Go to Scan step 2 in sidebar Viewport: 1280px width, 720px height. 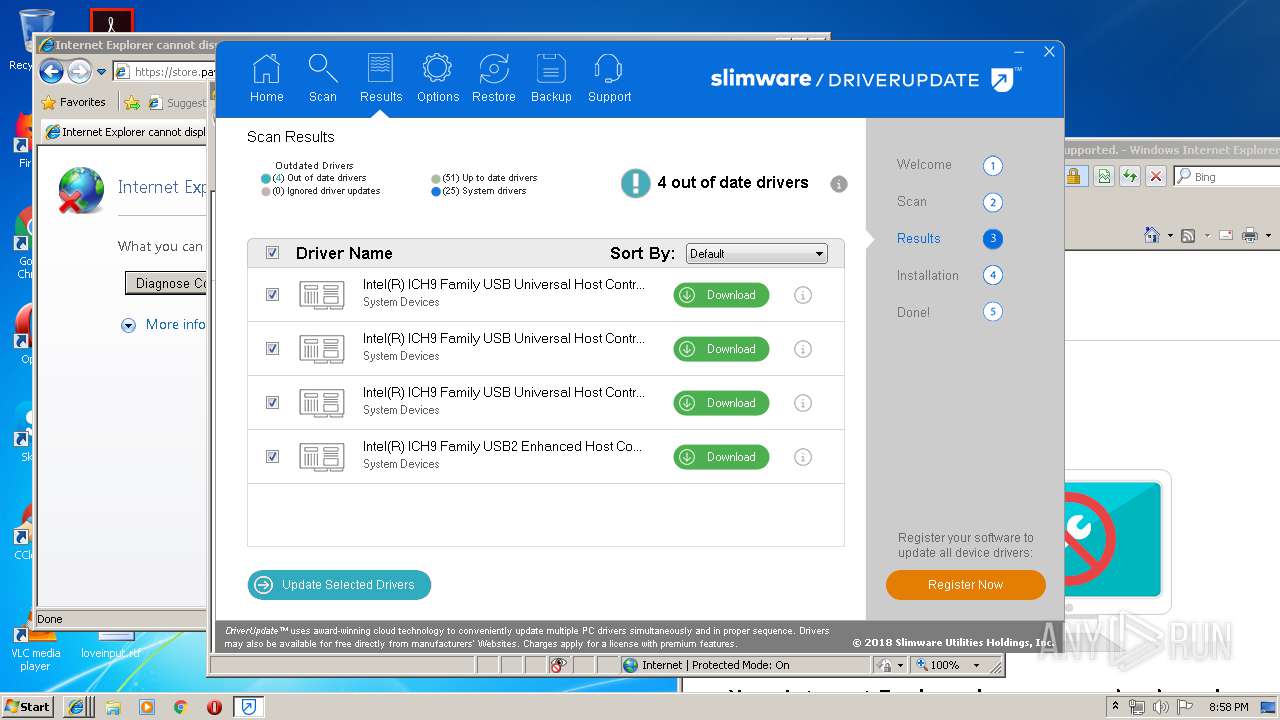pos(948,202)
